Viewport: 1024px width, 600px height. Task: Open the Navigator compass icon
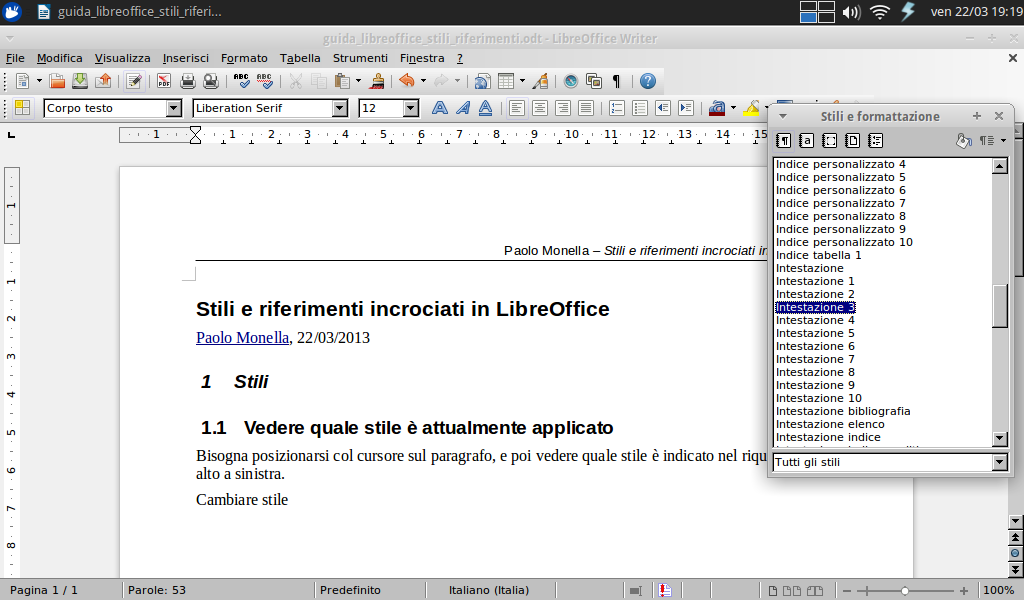pos(571,81)
